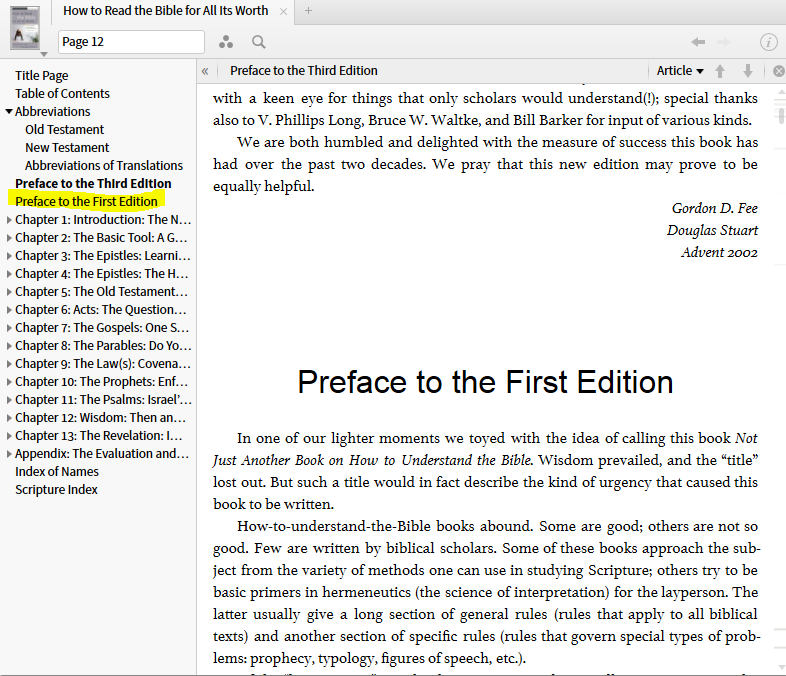Go forward with the right arrow
The height and width of the screenshot is (676, 786).
pos(723,42)
